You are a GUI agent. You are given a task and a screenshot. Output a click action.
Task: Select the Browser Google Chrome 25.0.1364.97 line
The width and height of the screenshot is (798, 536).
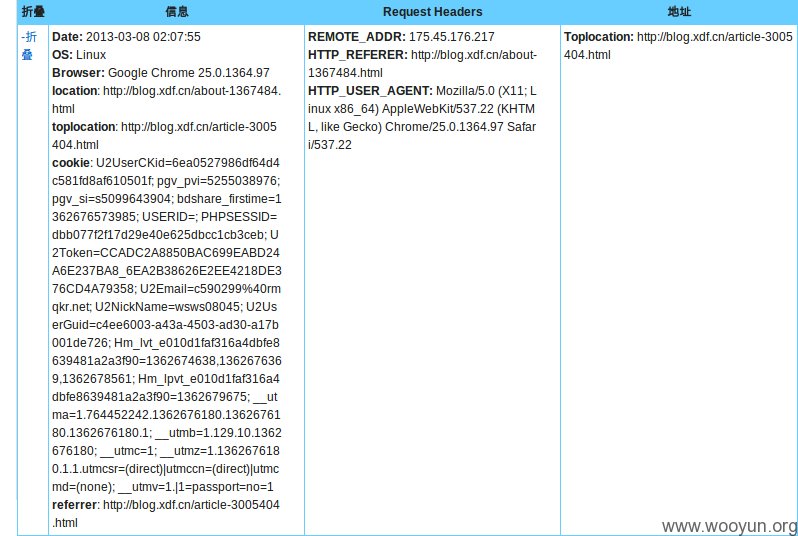tap(161, 73)
